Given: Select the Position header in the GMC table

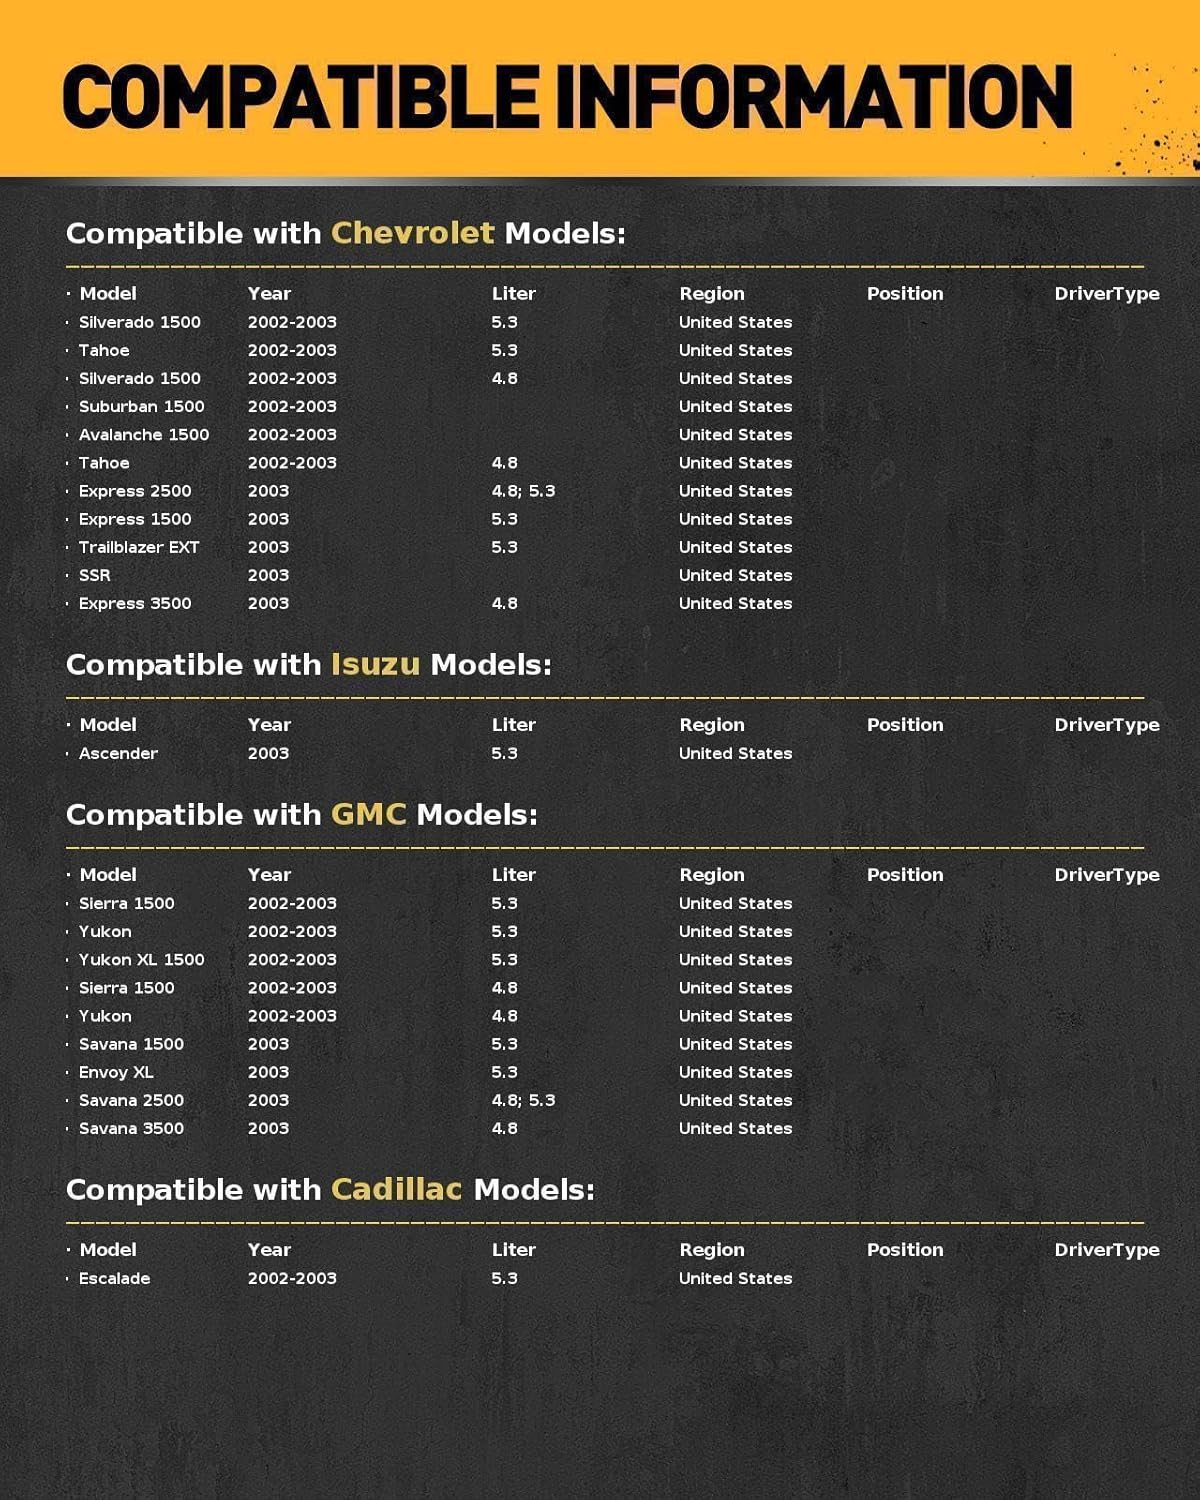Looking at the screenshot, I should coord(905,874).
